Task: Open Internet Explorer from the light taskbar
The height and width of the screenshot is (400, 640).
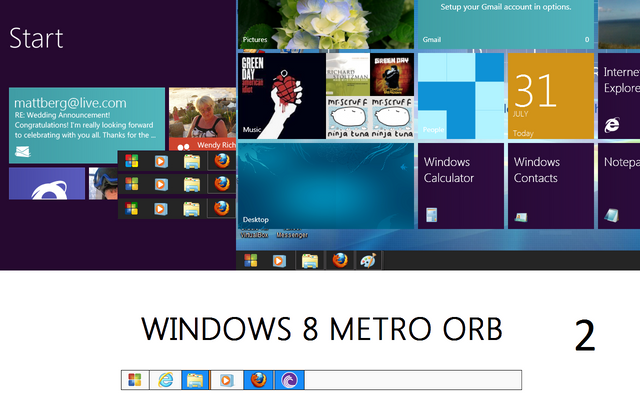Action: (165, 380)
